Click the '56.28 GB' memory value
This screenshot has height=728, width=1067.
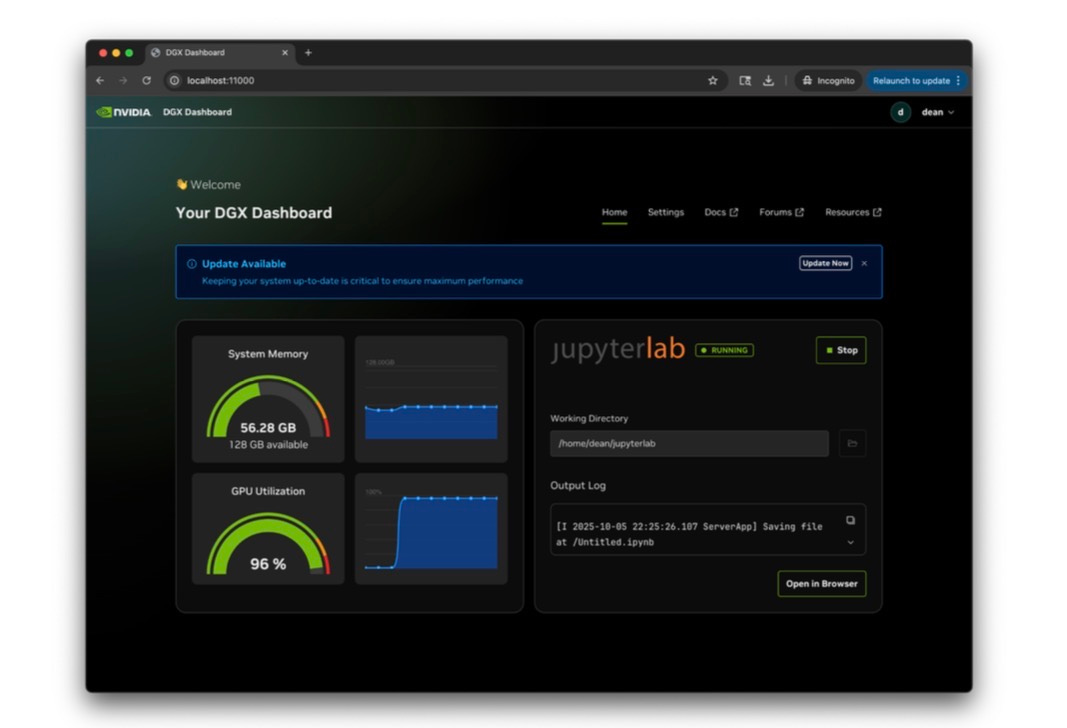(268, 428)
